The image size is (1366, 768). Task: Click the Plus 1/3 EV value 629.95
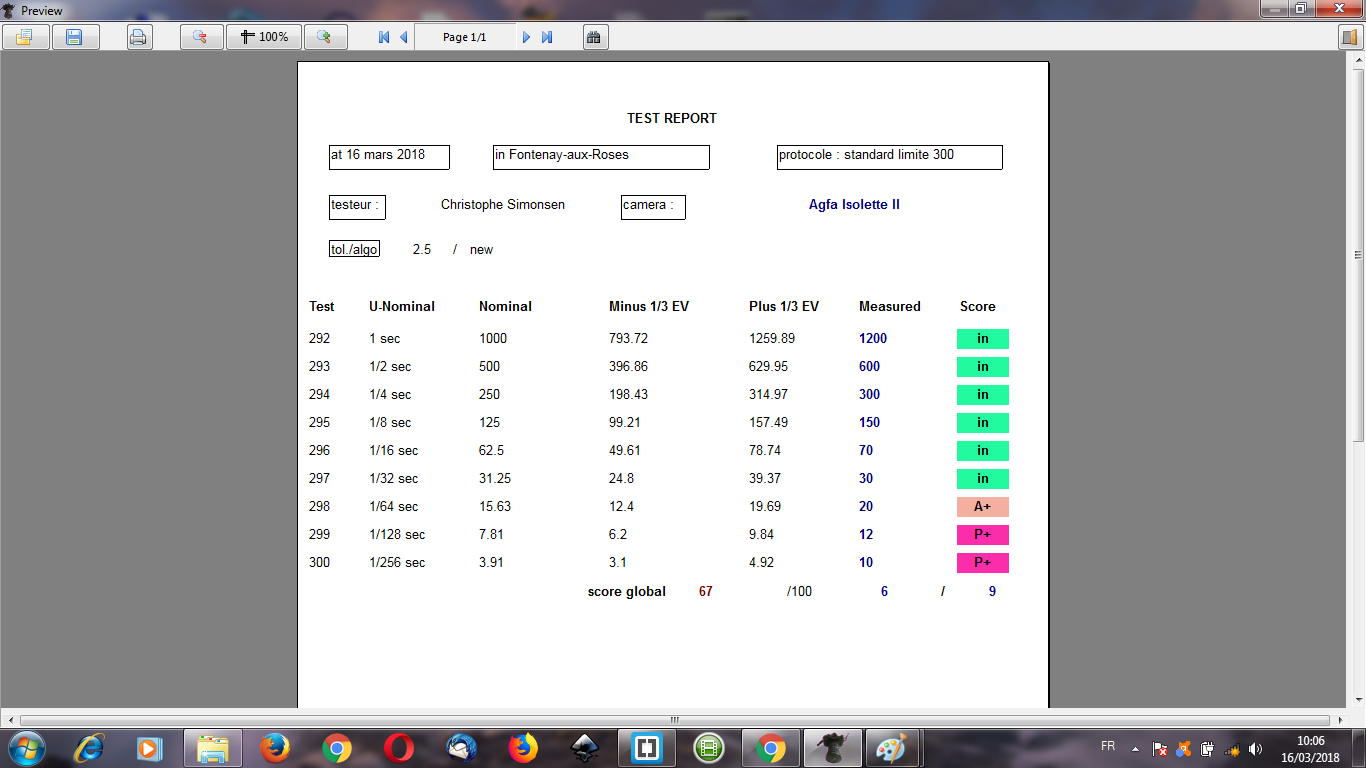[x=769, y=367]
